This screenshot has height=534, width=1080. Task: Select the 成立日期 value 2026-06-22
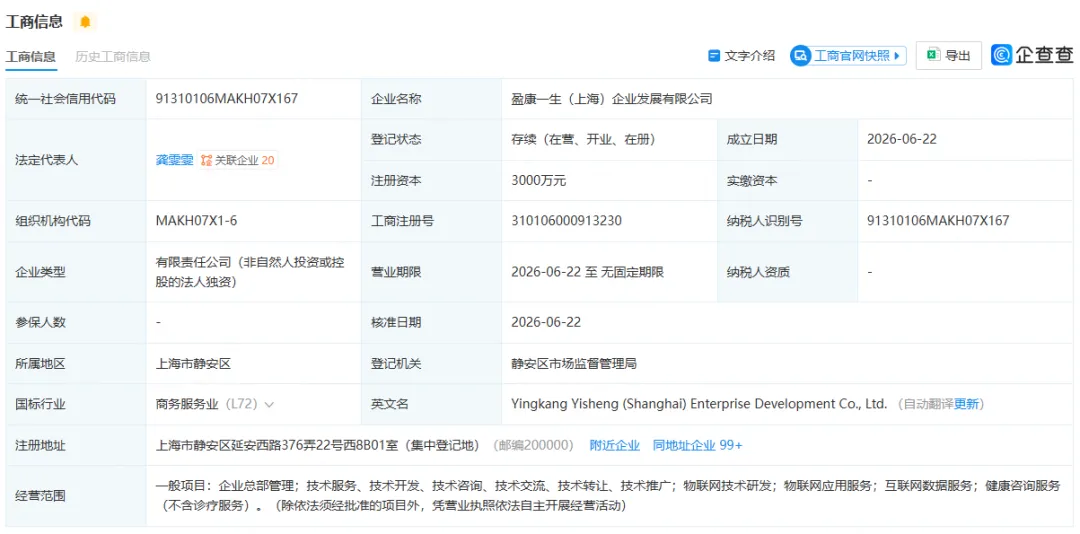tap(902, 139)
